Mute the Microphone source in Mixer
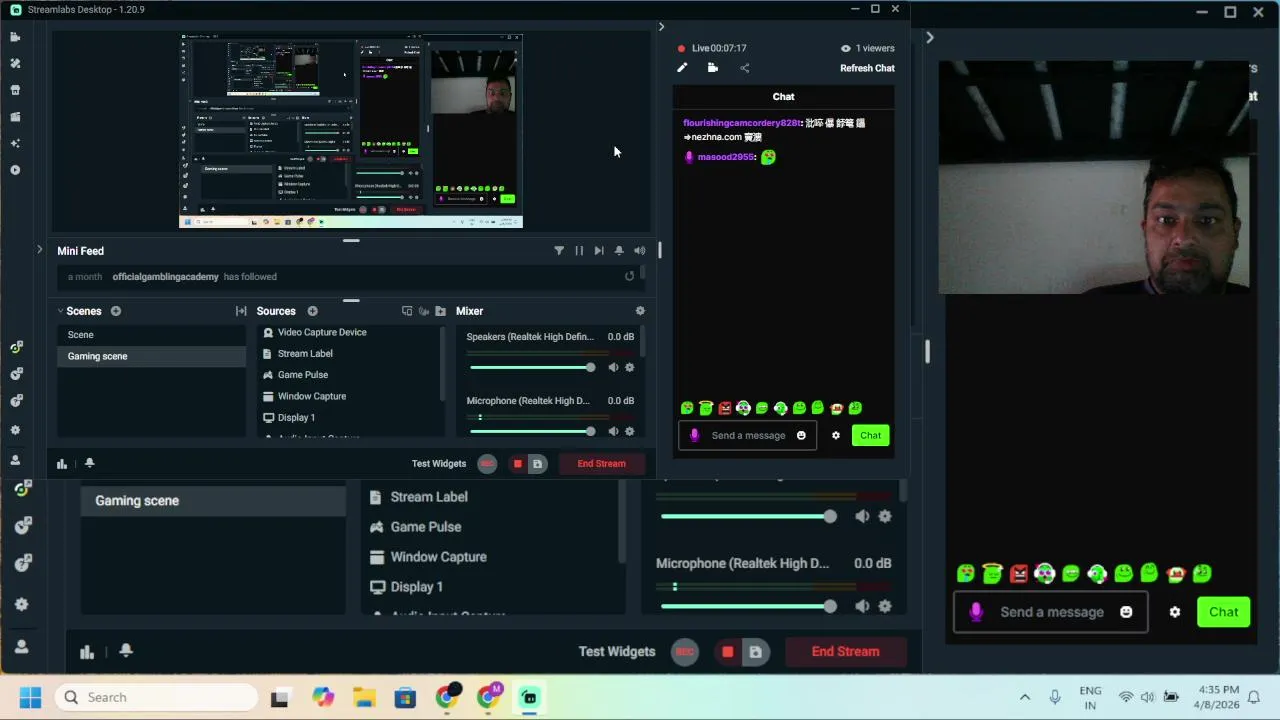Screen dimensions: 1280x720 tap(613, 432)
